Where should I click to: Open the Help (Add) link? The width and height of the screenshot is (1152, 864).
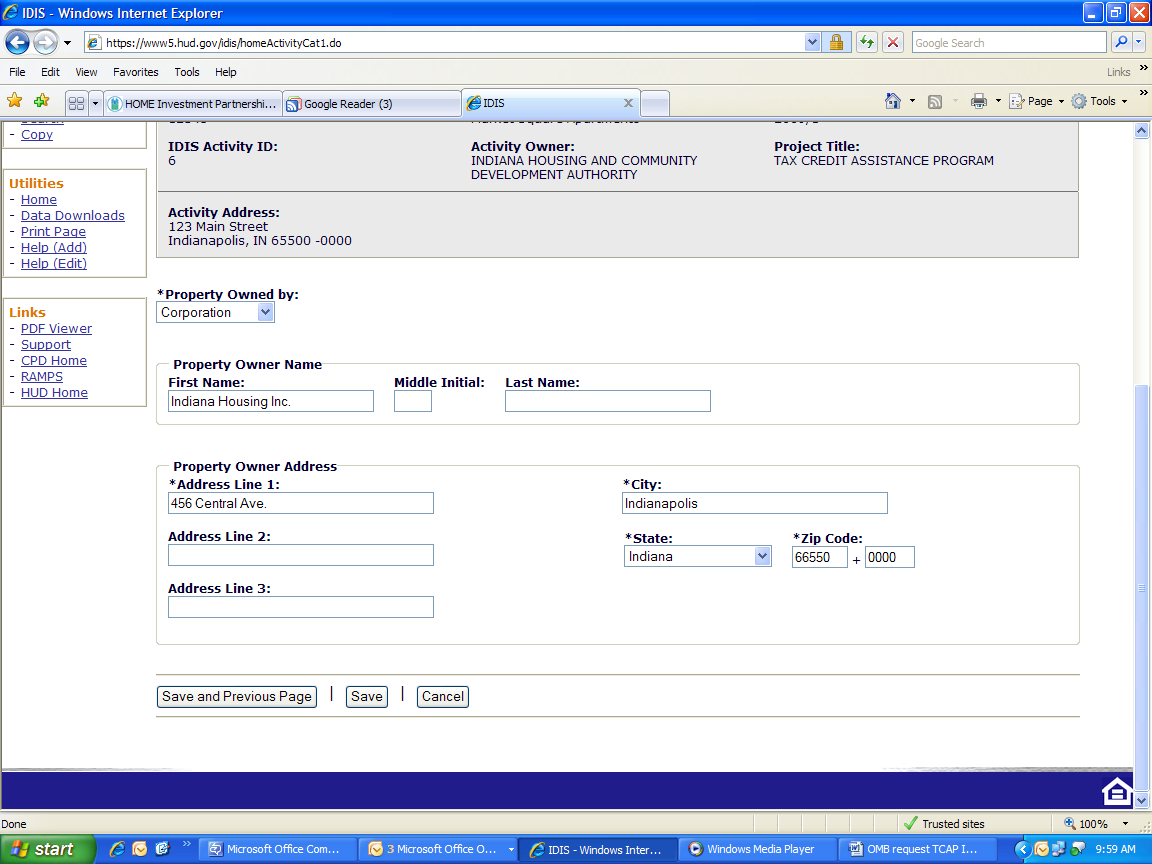[x=54, y=248]
